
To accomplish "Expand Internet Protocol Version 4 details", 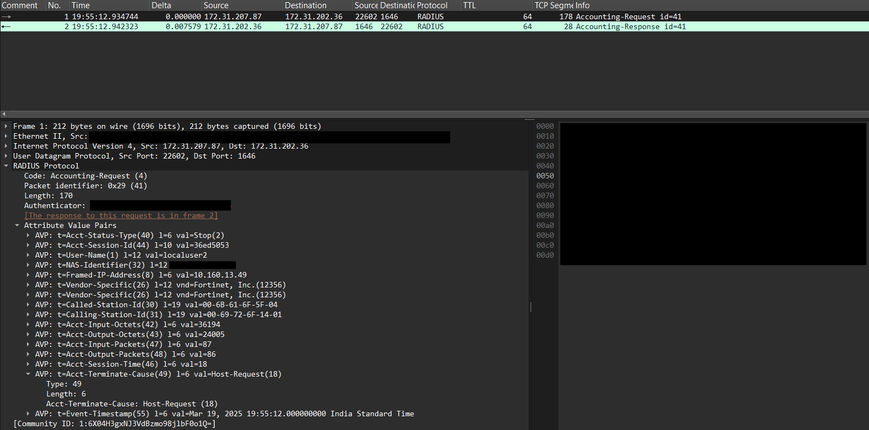I will click(6, 146).
